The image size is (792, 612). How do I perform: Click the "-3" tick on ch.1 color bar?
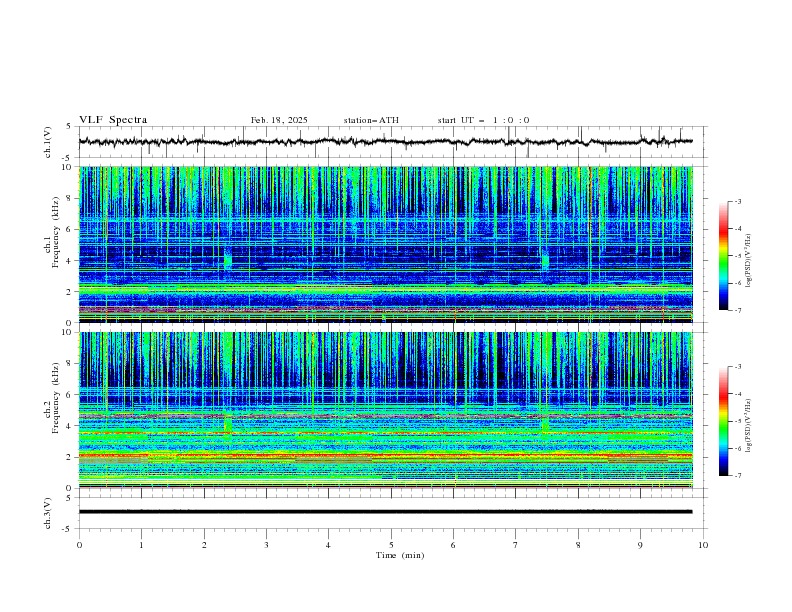pyautogui.click(x=738, y=201)
